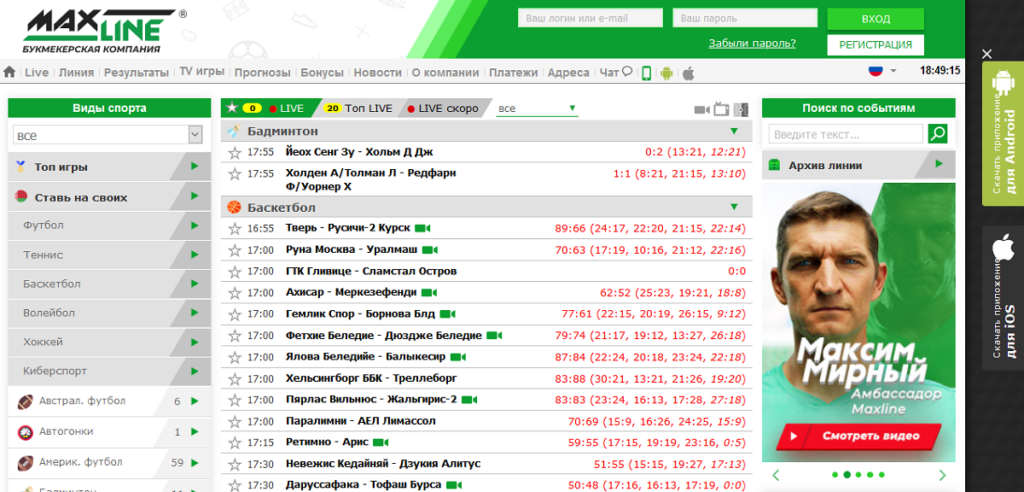Favorite Йеох Сенг Зу - Хольм Д Дж match

tap(234, 152)
